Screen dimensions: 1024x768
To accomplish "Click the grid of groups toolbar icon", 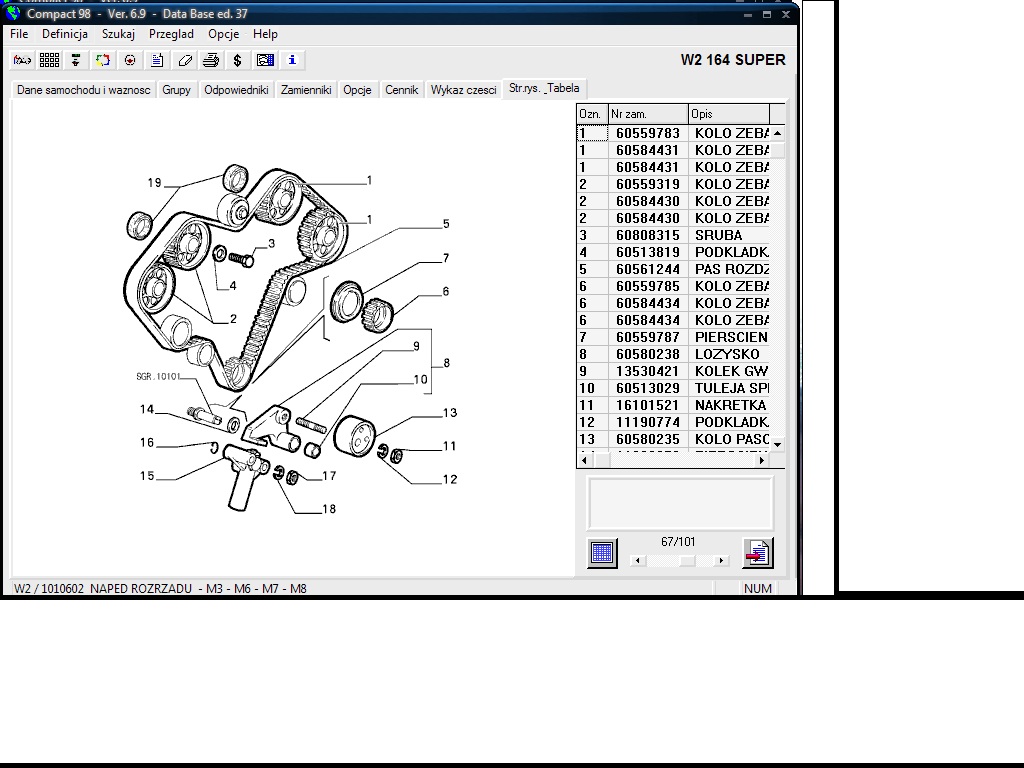I will click(x=49, y=60).
